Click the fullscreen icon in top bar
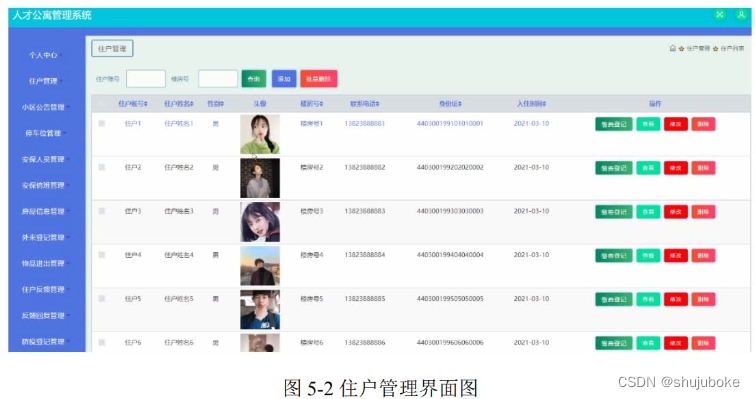This screenshot has width=755, height=399. [719, 14]
